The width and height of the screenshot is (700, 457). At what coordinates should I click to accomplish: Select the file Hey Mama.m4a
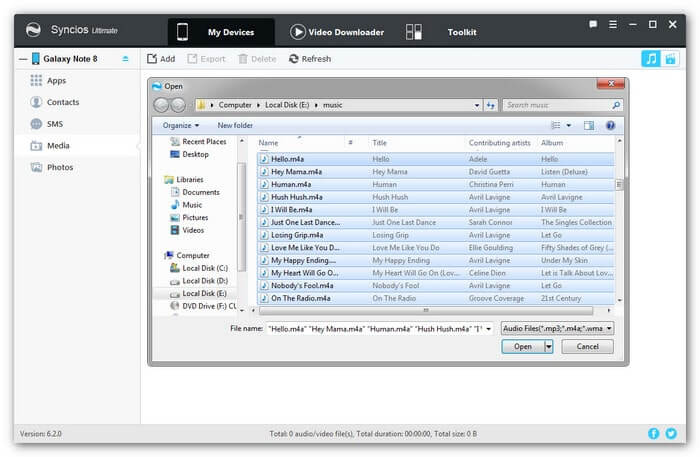(436, 172)
